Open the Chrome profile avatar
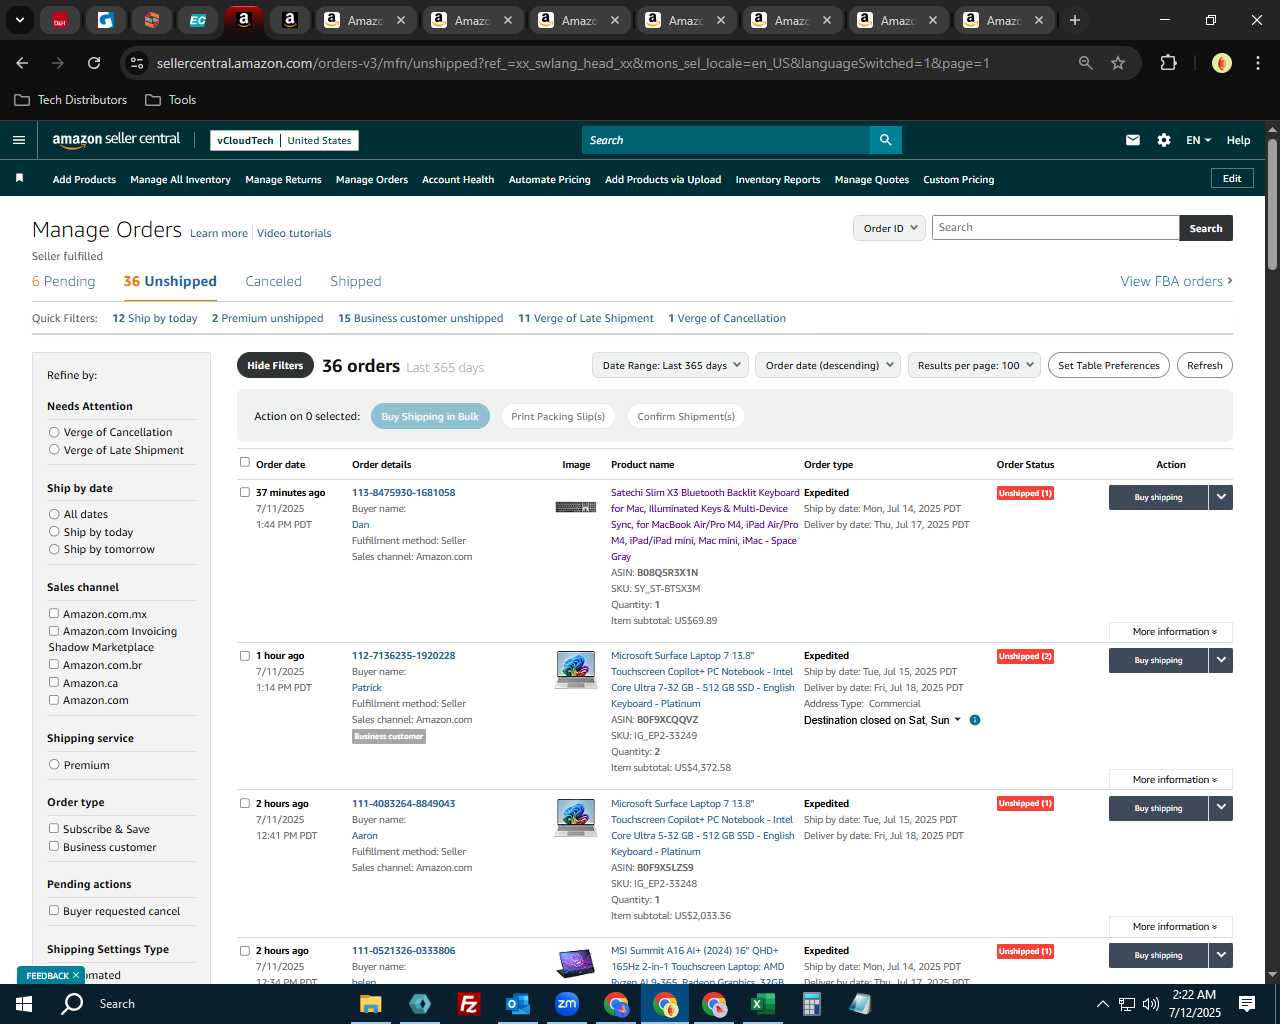 pos(1221,63)
